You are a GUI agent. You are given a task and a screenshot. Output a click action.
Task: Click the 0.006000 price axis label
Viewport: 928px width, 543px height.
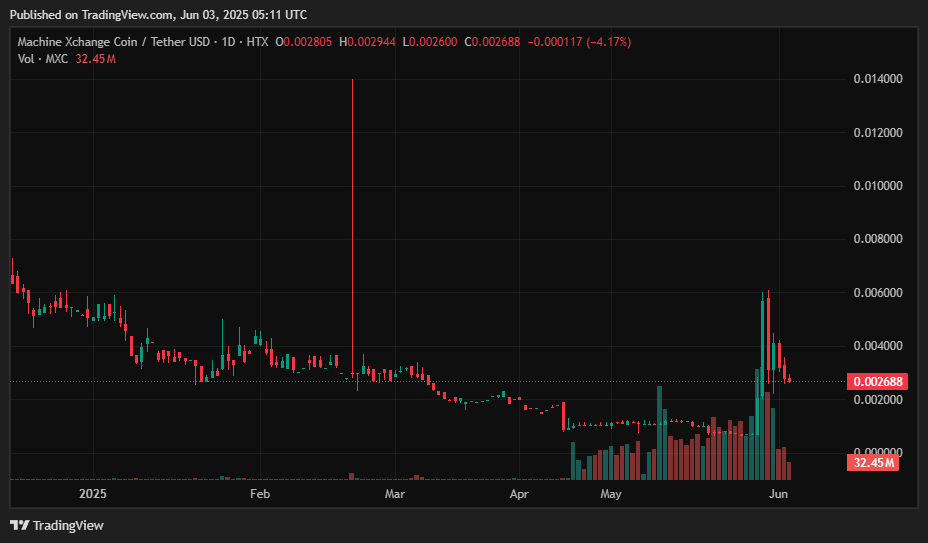tap(876, 293)
